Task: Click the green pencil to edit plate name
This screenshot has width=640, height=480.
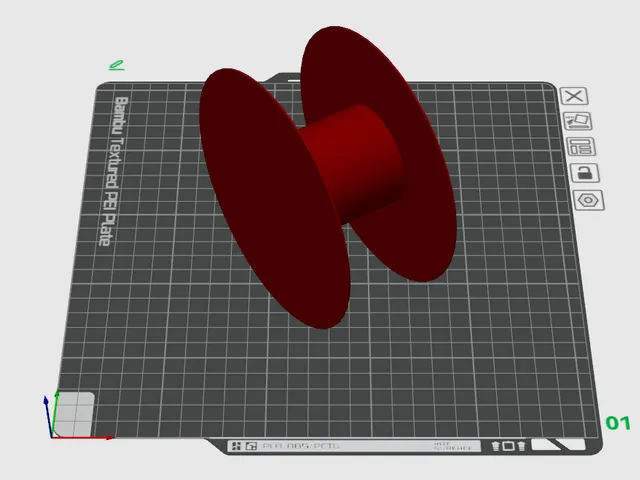Action: pos(116,65)
